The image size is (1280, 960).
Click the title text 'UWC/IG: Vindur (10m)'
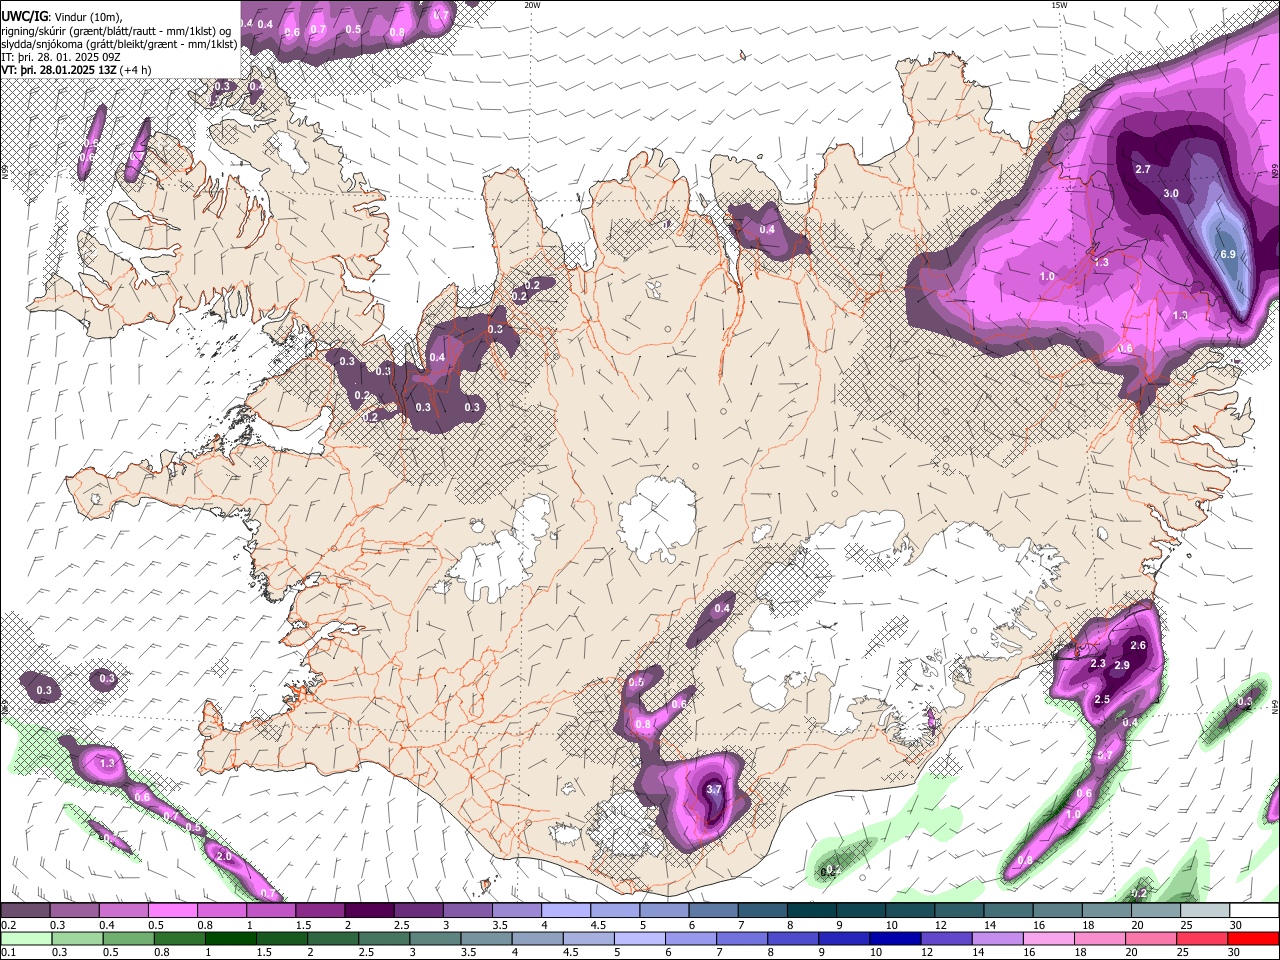tap(61, 15)
